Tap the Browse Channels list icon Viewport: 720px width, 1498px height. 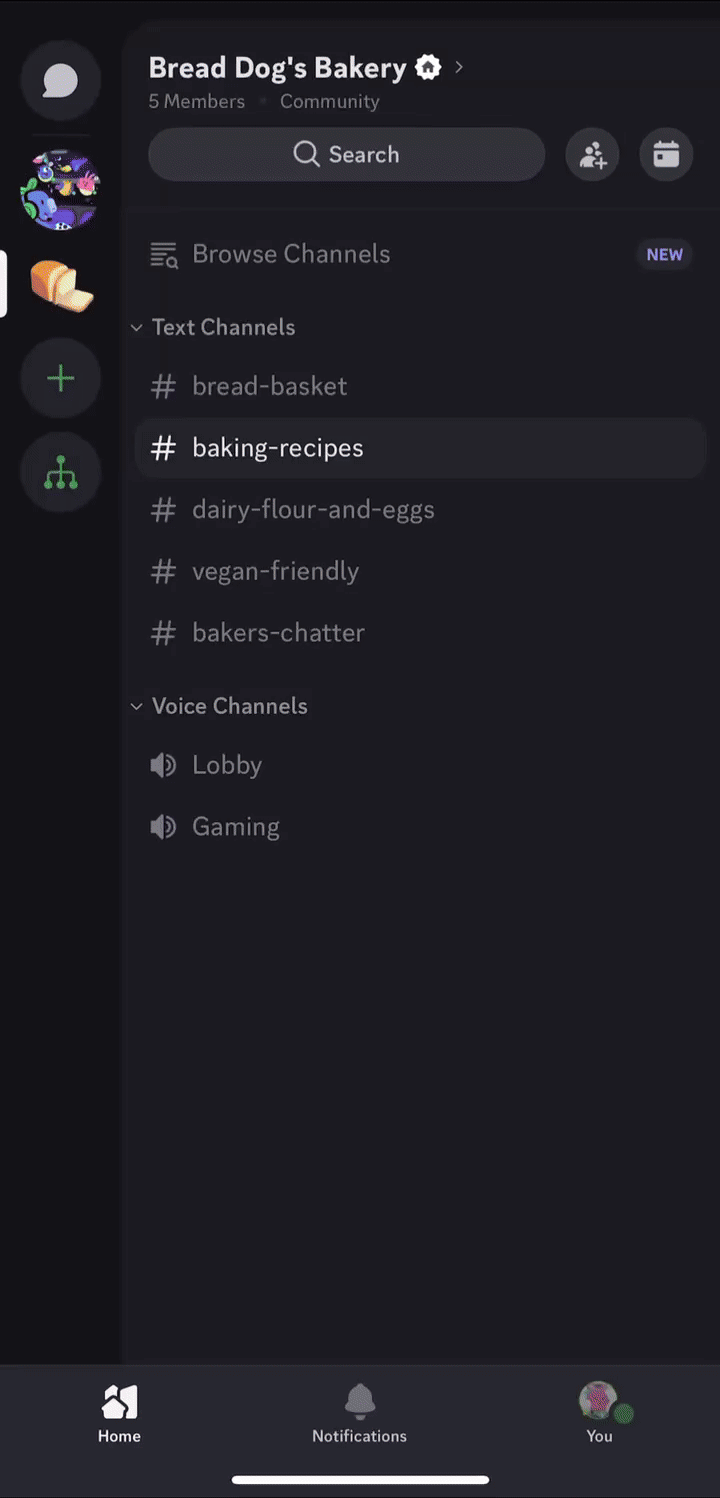click(x=164, y=254)
